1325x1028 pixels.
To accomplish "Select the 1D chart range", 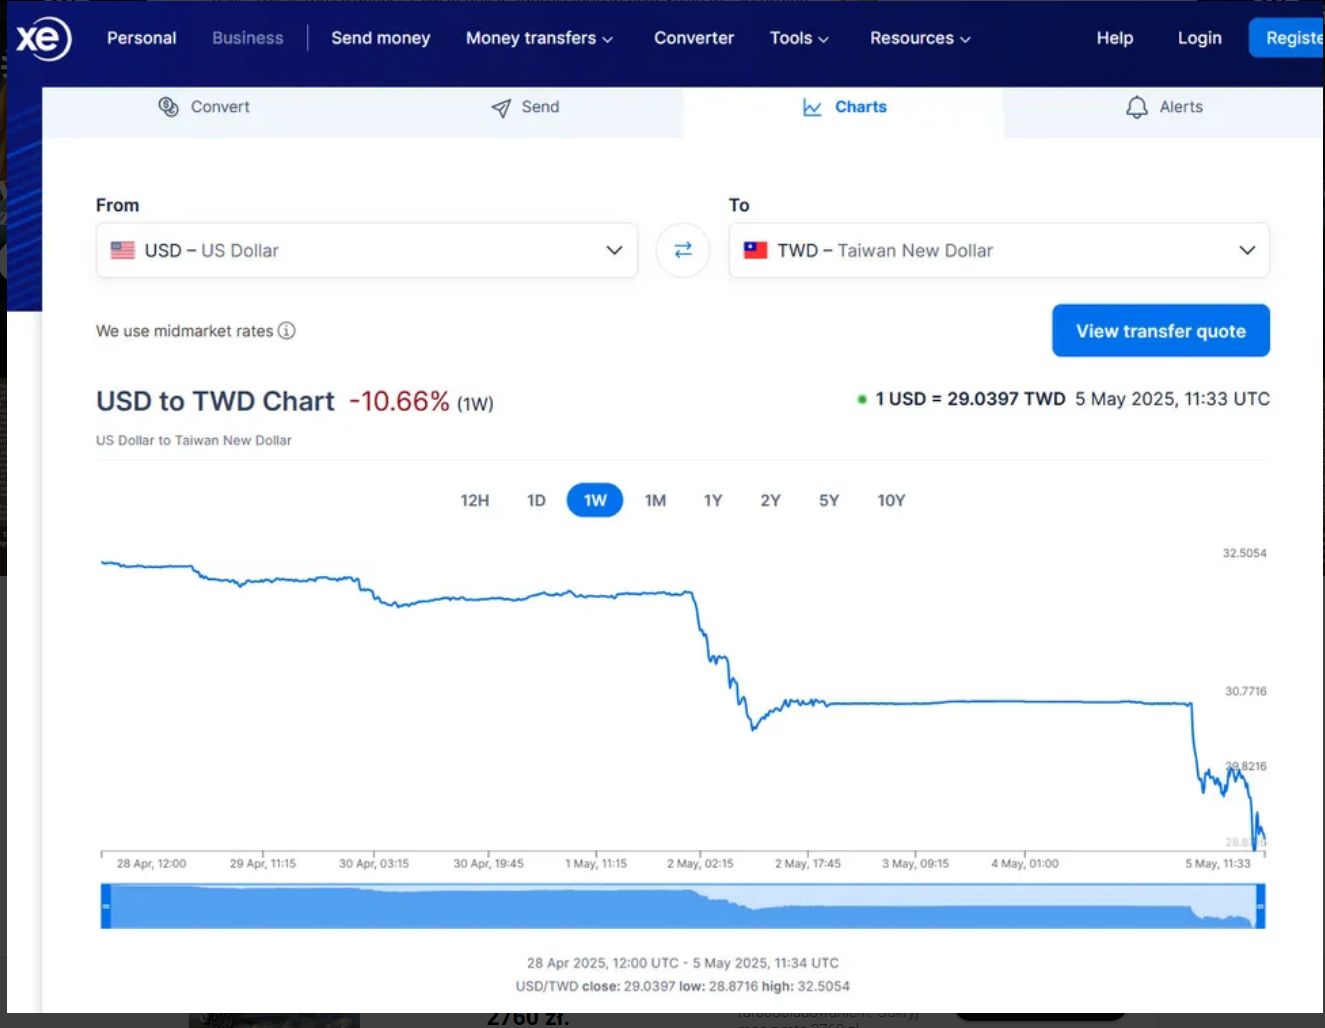I will [536, 500].
